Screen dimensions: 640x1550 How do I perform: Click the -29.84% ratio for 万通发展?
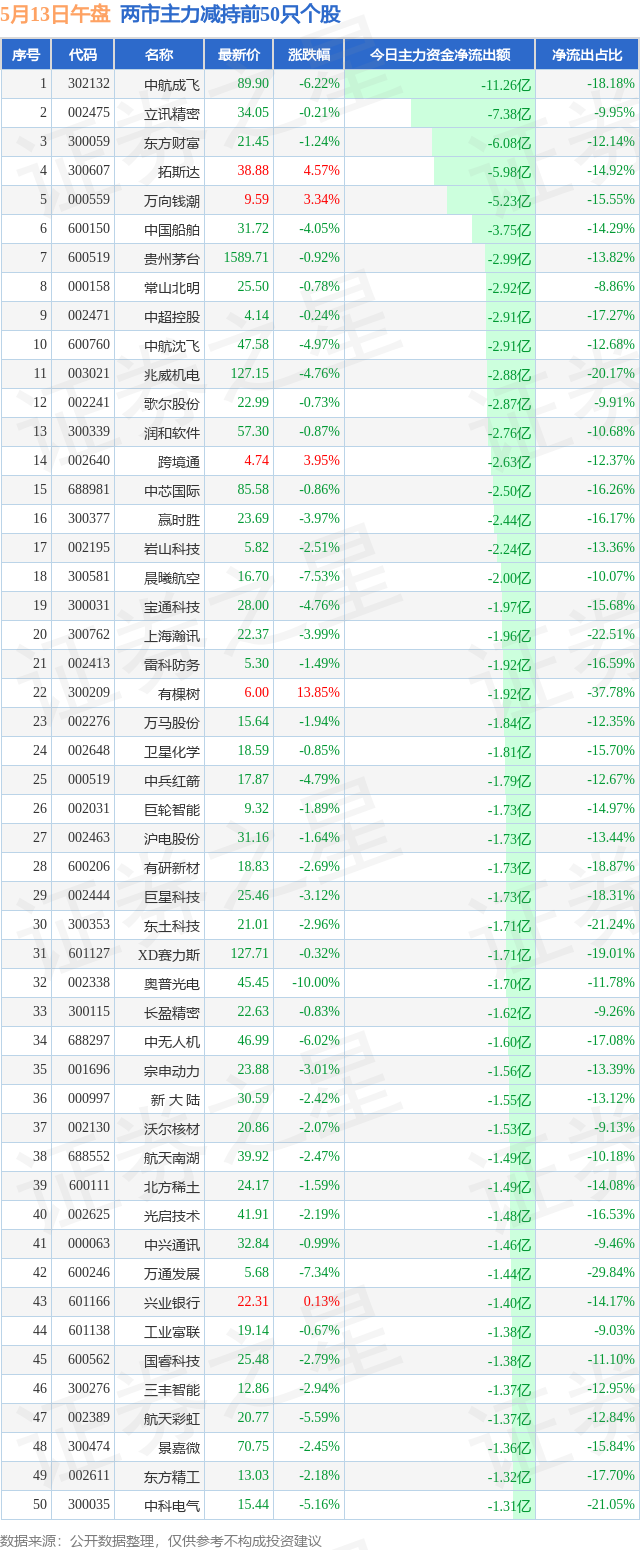tap(612, 1273)
